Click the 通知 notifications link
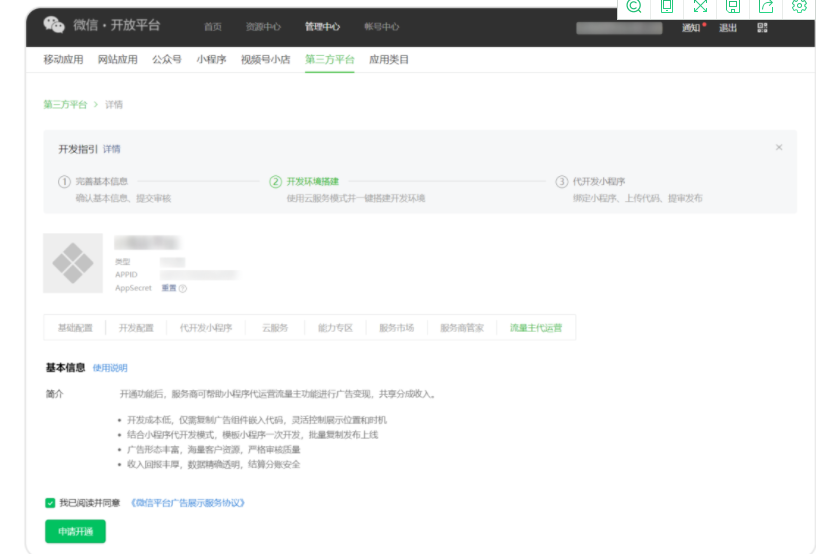The image size is (820, 554). point(691,28)
